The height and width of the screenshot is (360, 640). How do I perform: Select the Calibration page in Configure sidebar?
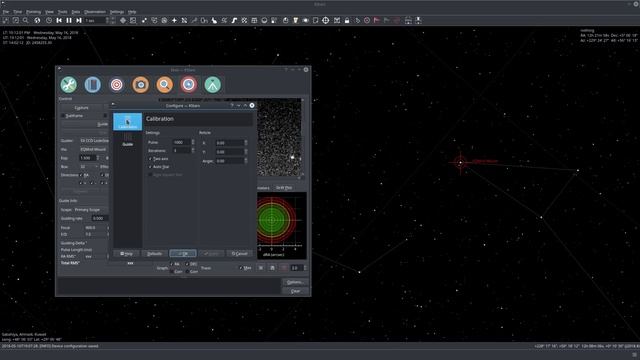coord(128,122)
